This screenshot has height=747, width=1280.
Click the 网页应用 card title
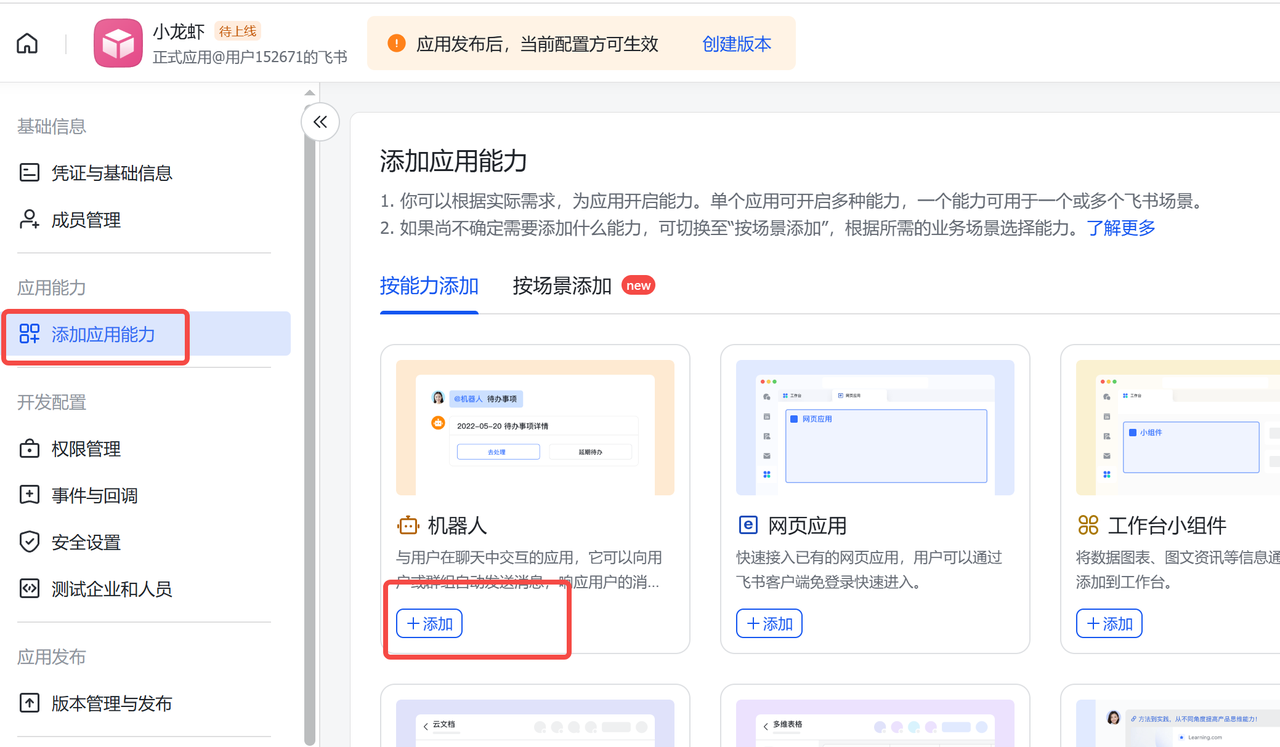[808, 526]
